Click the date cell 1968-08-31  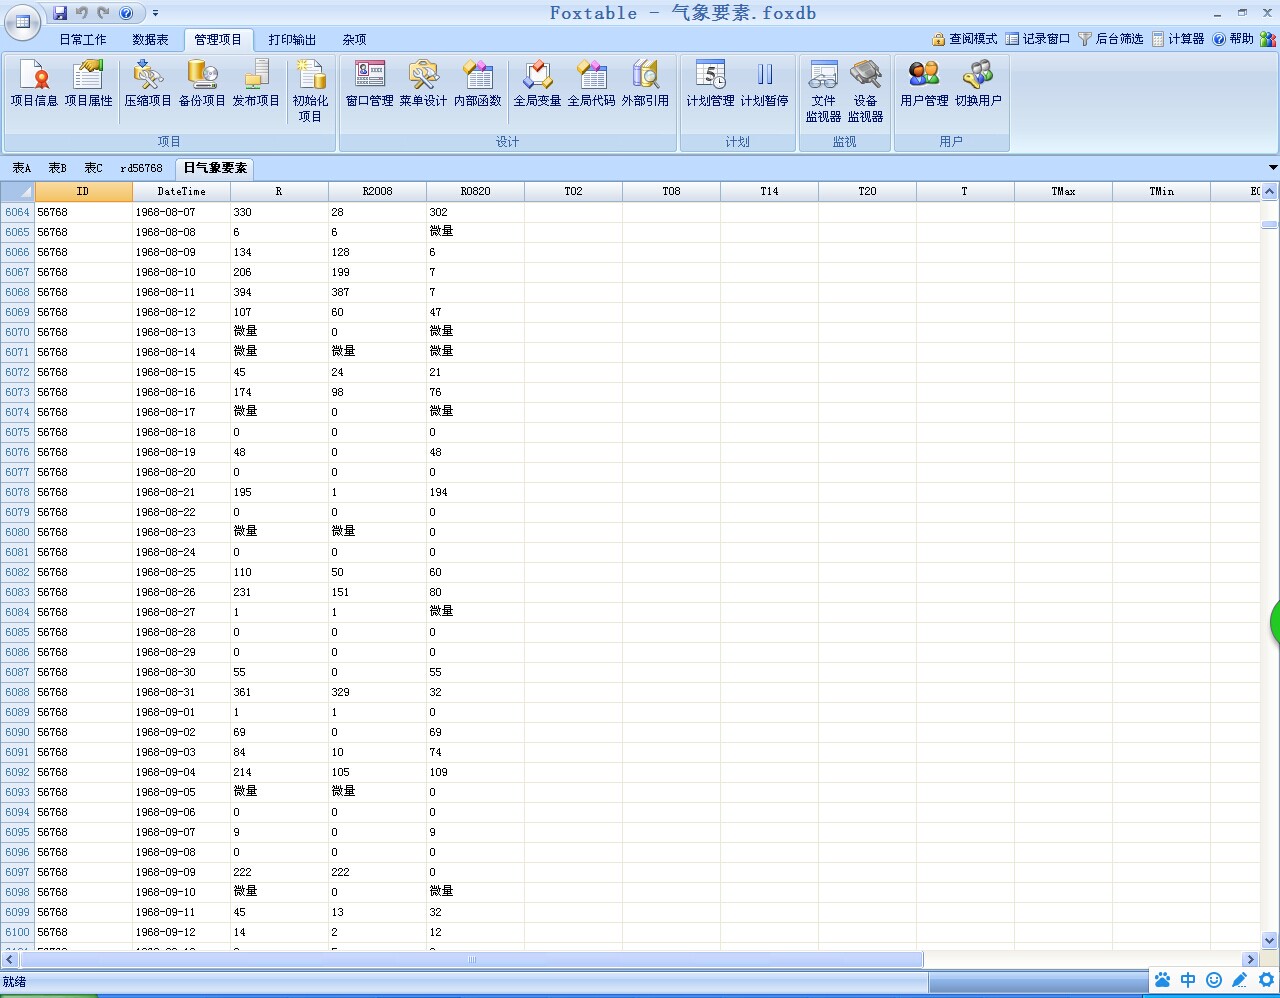click(x=181, y=692)
